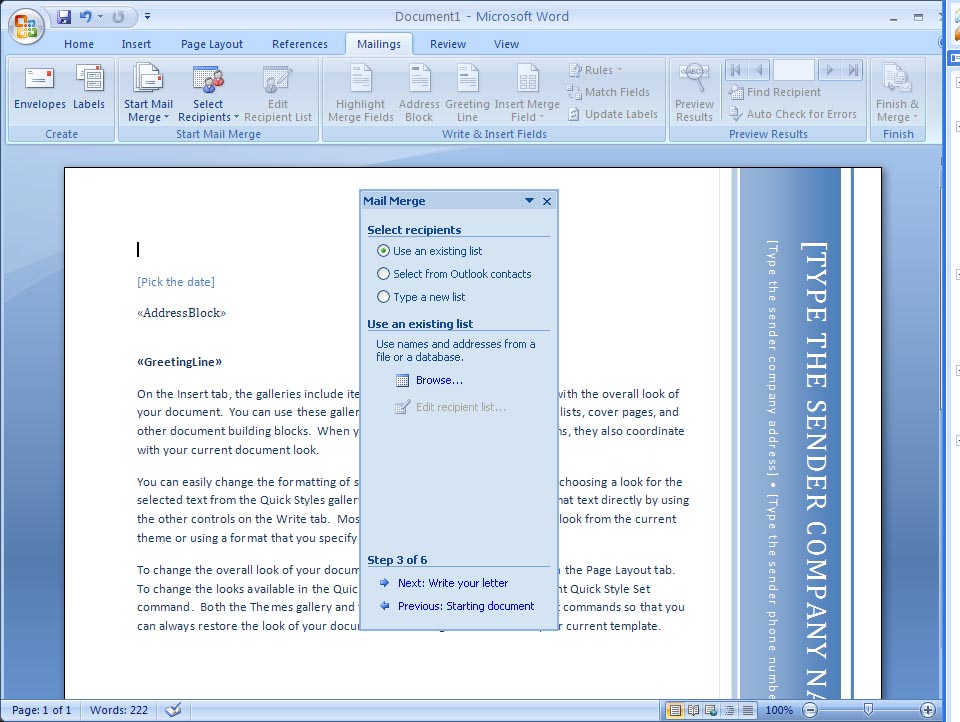Undo the last action

coord(85,17)
